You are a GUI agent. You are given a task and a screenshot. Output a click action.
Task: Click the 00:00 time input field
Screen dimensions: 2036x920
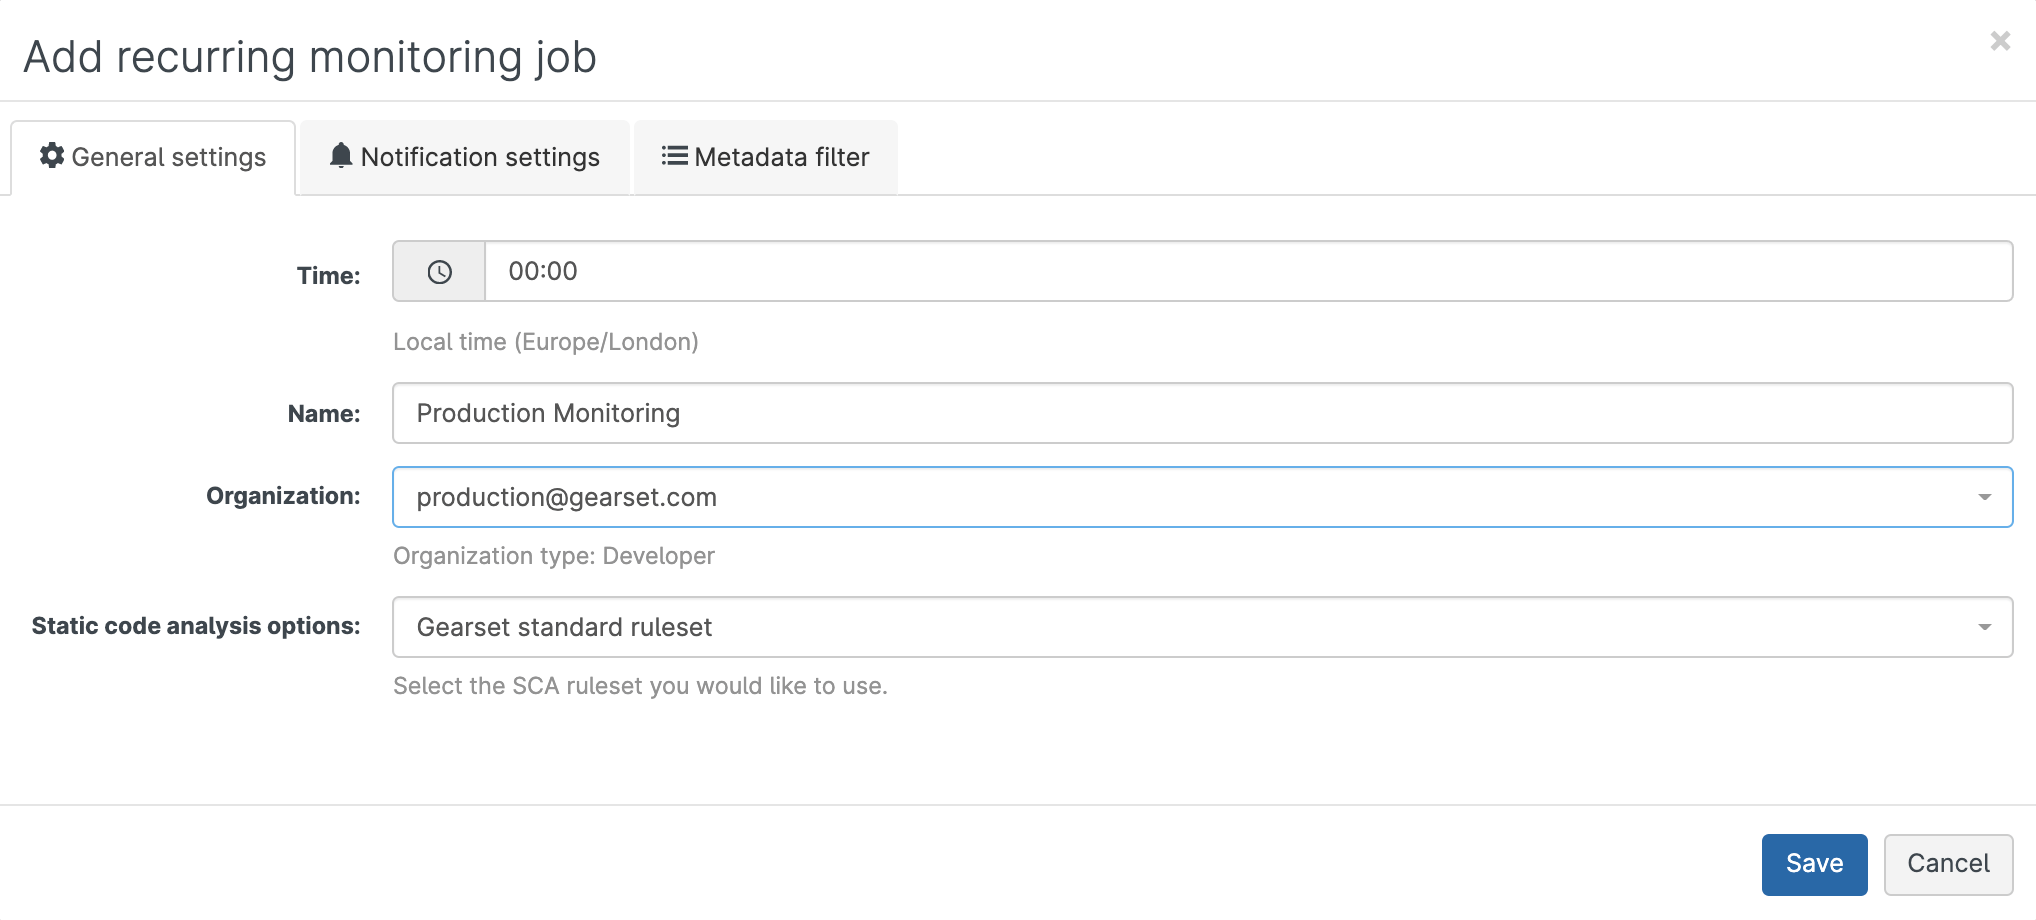click(x=1247, y=272)
